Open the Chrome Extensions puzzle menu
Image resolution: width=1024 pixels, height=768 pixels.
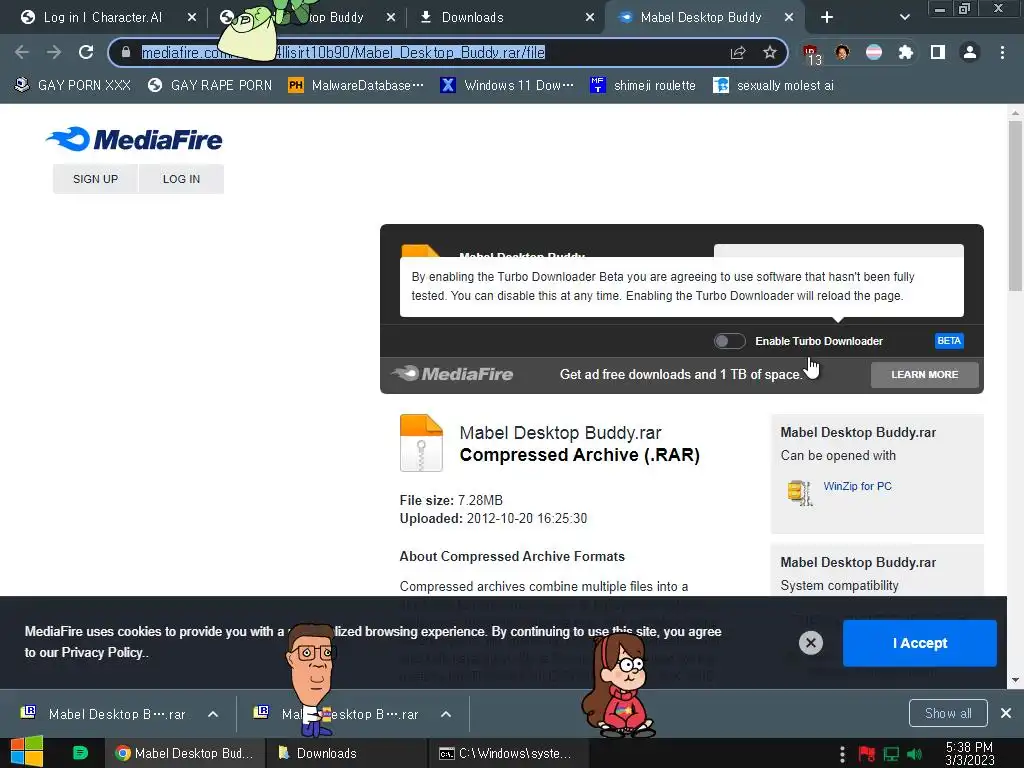[906, 52]
